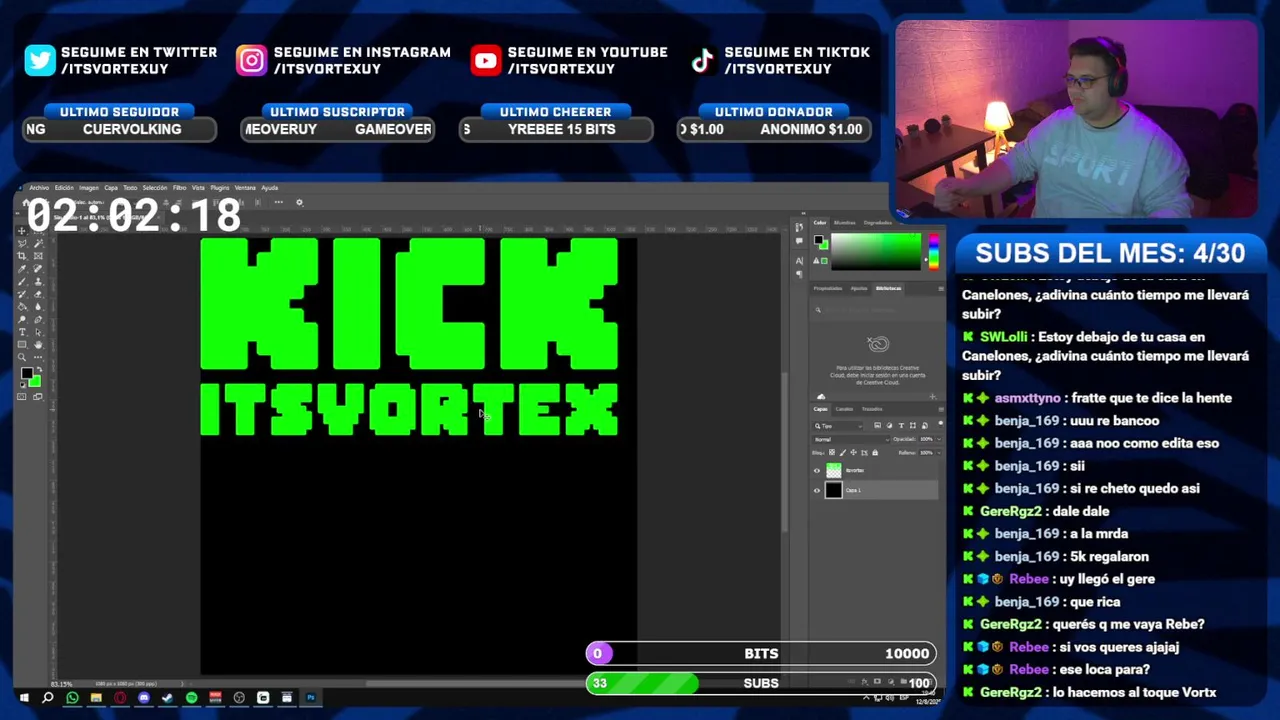Select the Capa 1 layer thumbnail

[x=834, y=490]
